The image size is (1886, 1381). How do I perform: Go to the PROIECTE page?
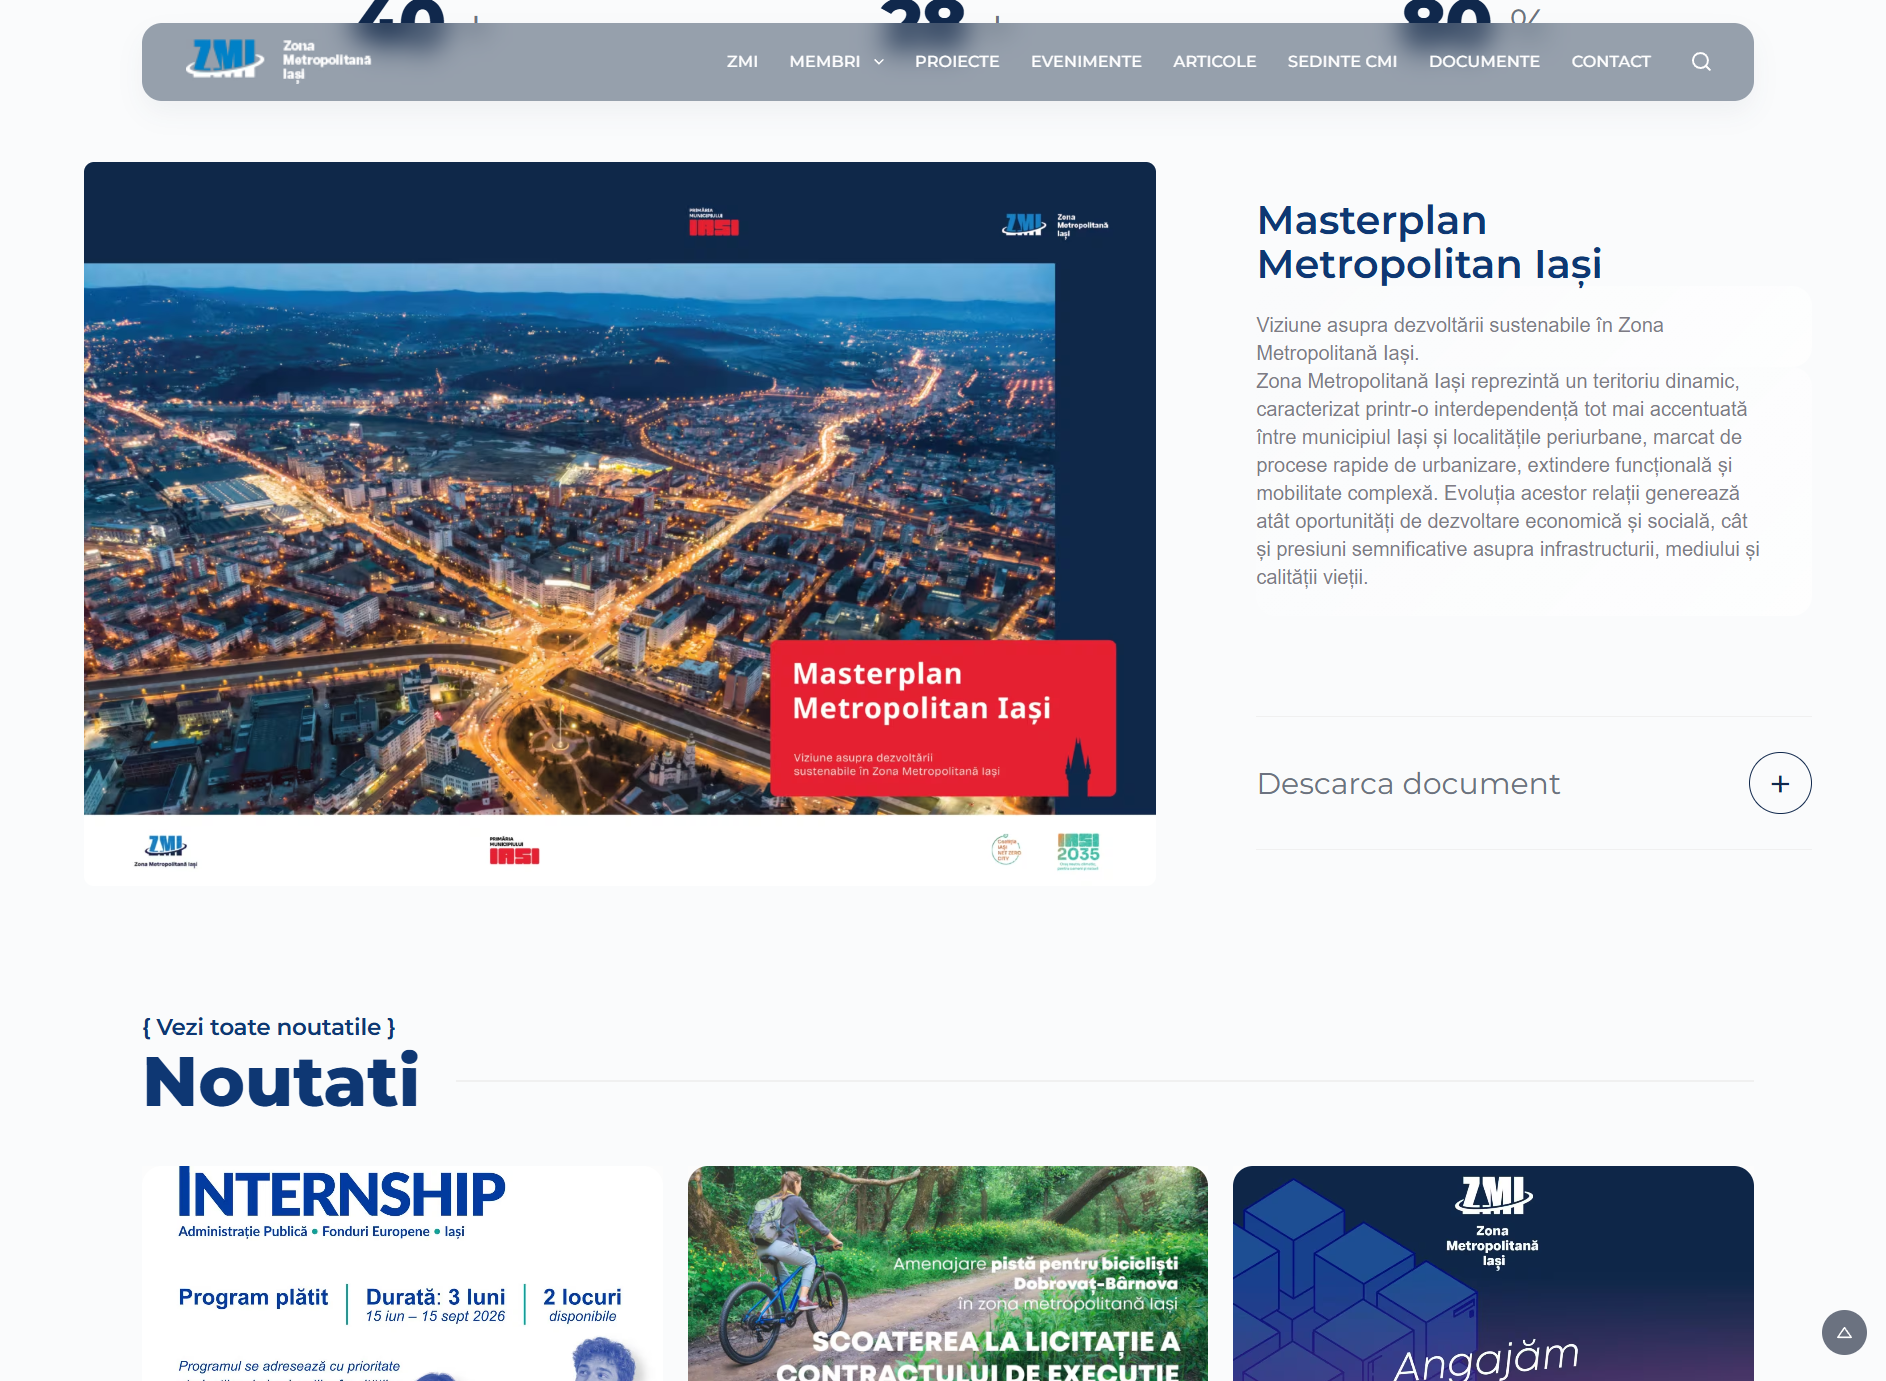pos(957,62)
